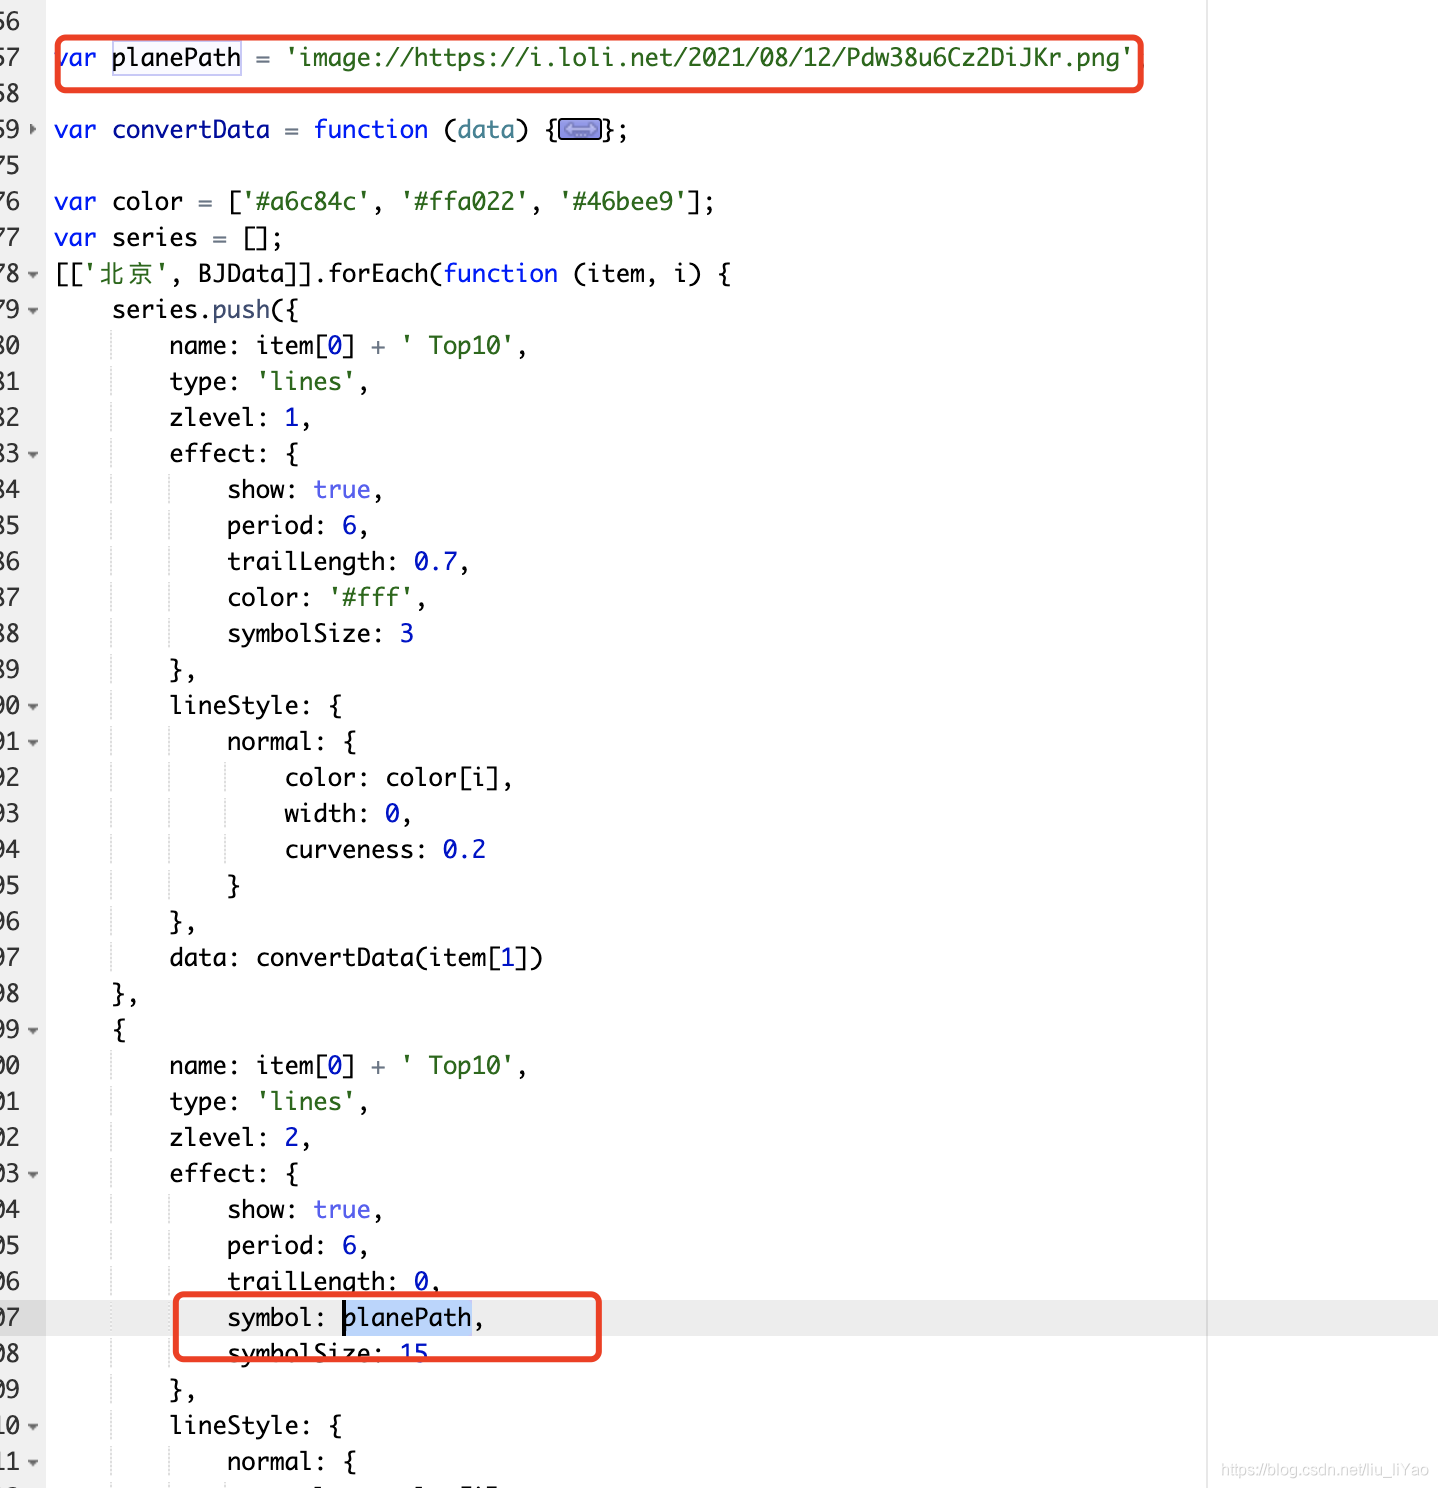Click the '#fff' color string
This screenshot has width=1438, height=1488.
[x=371, y=598]
